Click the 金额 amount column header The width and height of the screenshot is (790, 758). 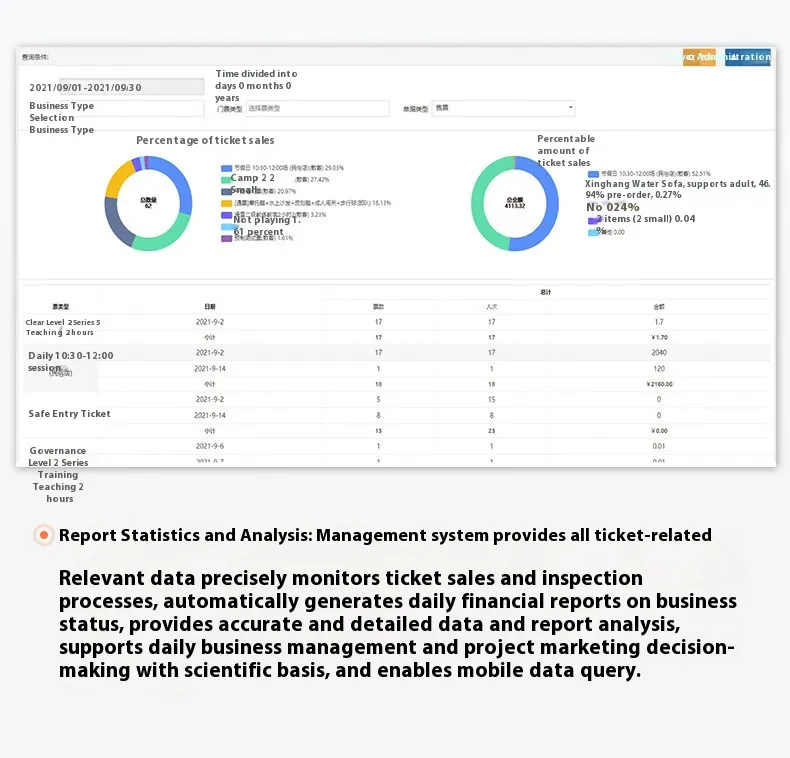tap(658, 306)
